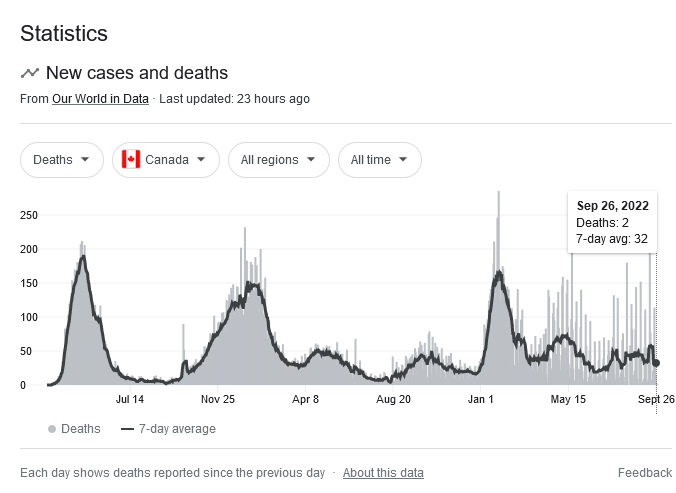
Task: Click the New cases and deaths title
Action: point(138,73)
